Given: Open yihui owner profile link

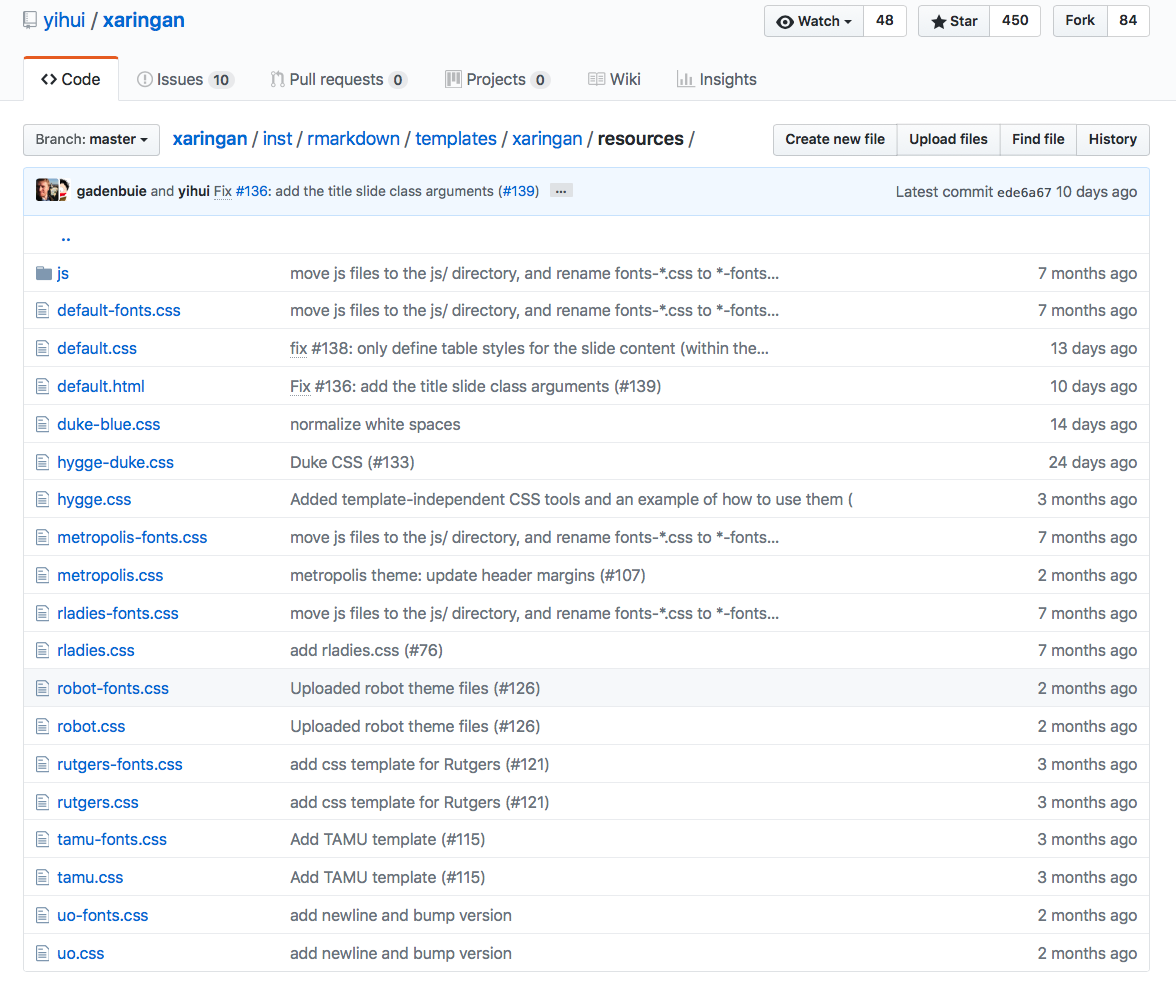Looking at the screenshot, I should coord(64,20).
